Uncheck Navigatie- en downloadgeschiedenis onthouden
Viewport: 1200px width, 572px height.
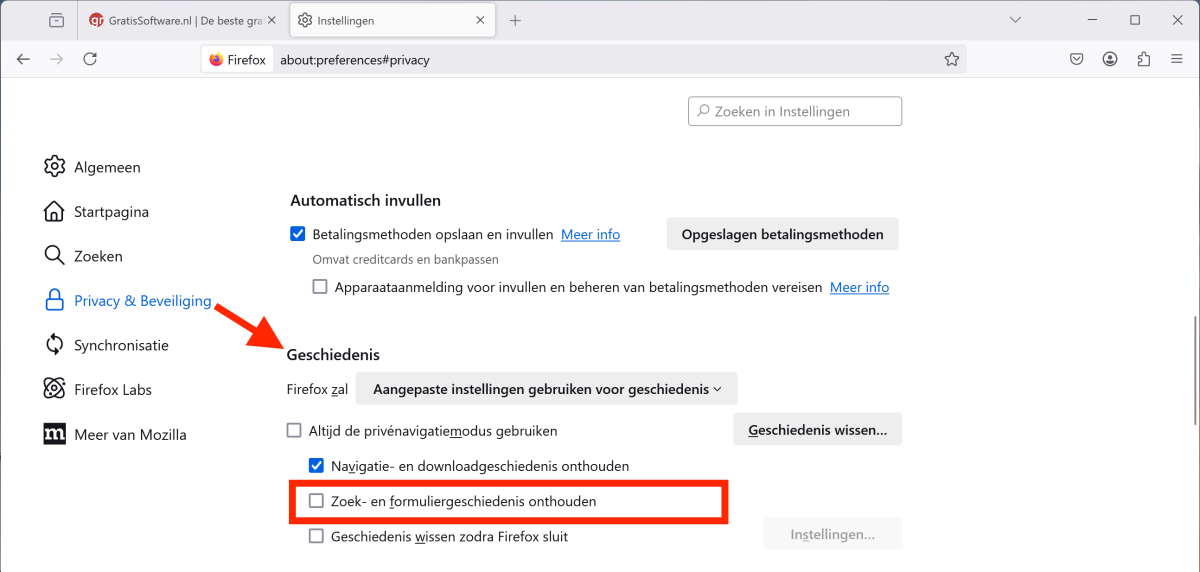[x=316, y=466]
